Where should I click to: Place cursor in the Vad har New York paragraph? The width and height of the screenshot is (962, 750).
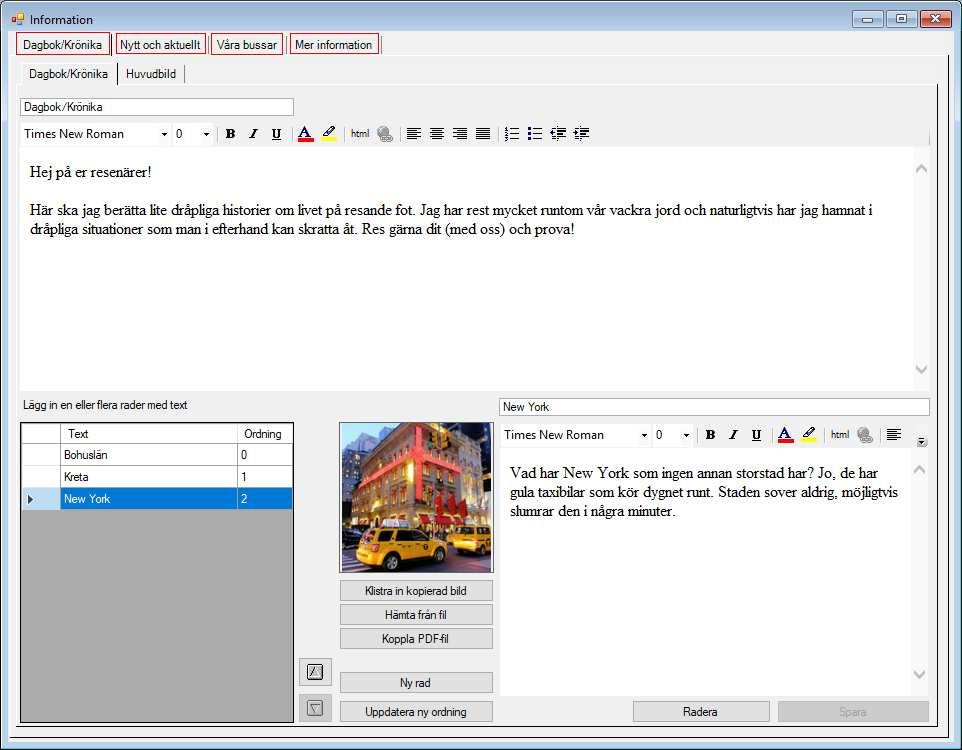[704, 492]
